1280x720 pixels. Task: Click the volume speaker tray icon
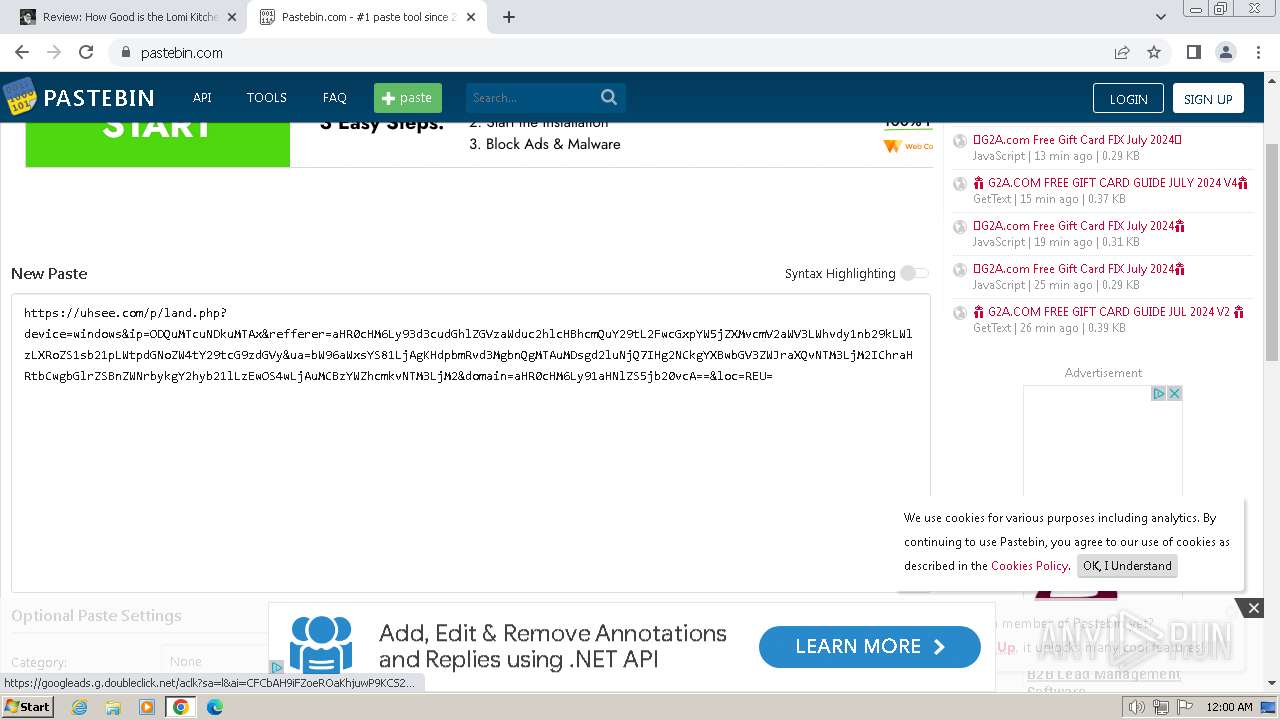tap(1137, 707)
